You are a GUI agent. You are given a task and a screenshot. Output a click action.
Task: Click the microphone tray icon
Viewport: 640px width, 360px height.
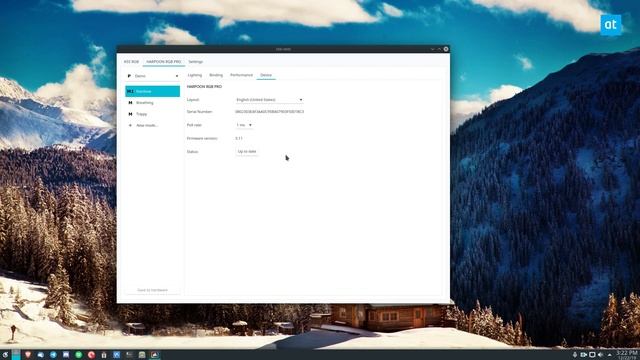[x=575, y=355]
